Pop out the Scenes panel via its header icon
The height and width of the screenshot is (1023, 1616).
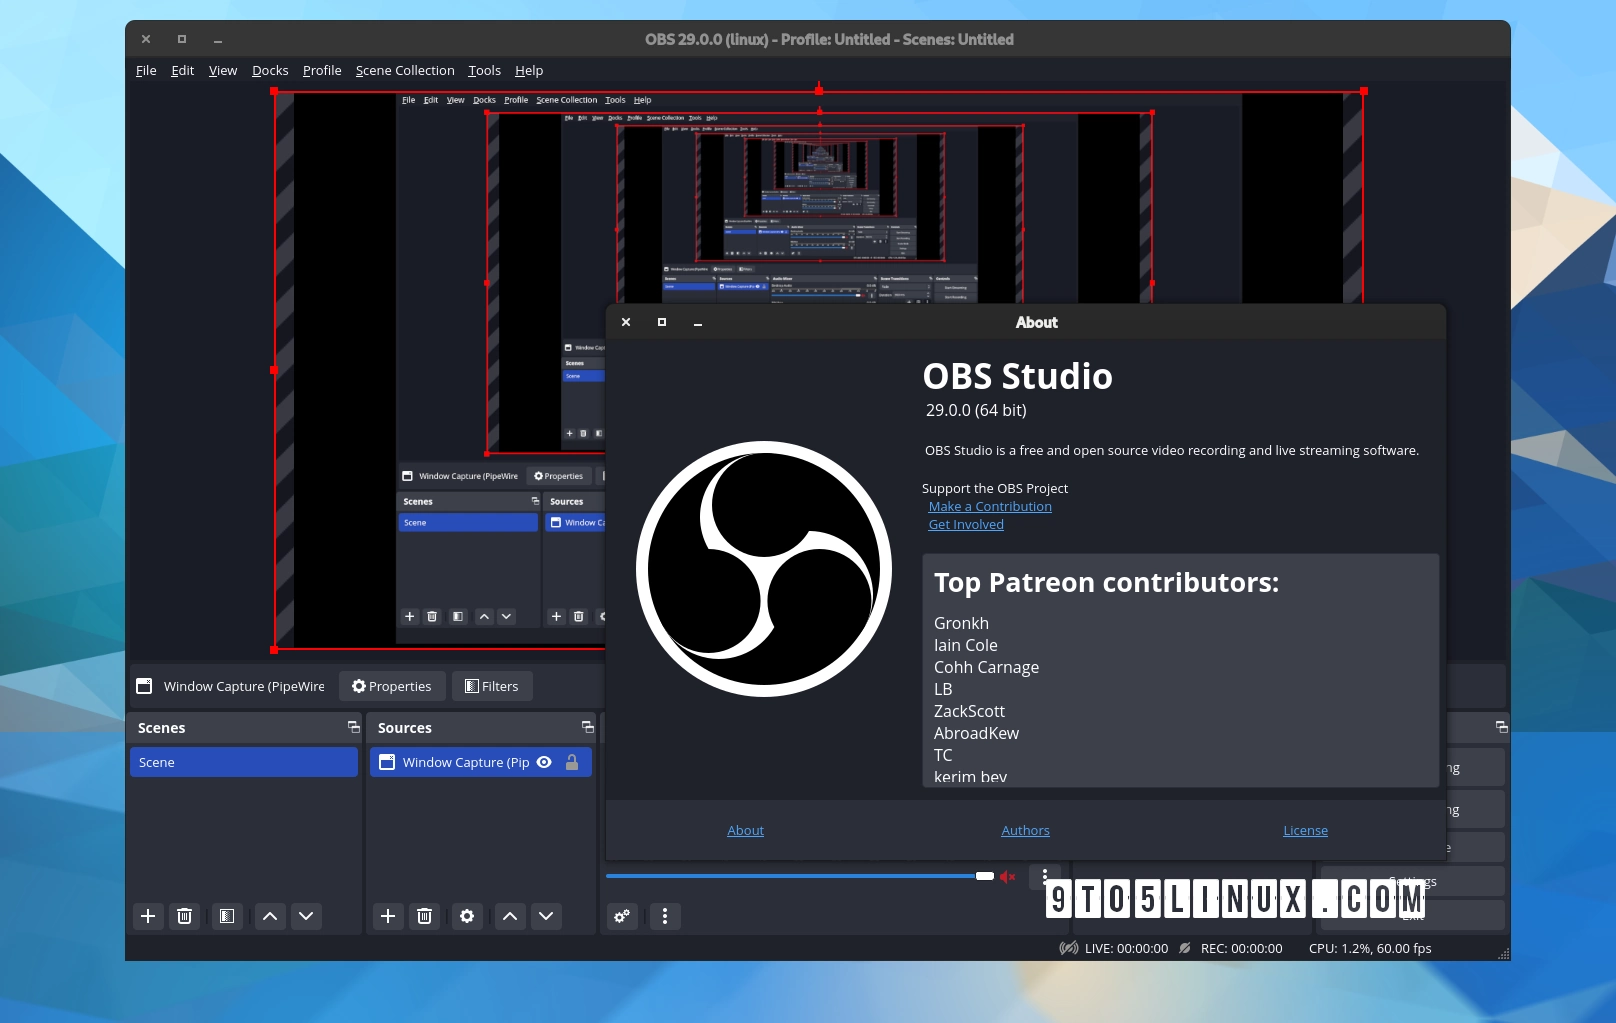[353, 727]
